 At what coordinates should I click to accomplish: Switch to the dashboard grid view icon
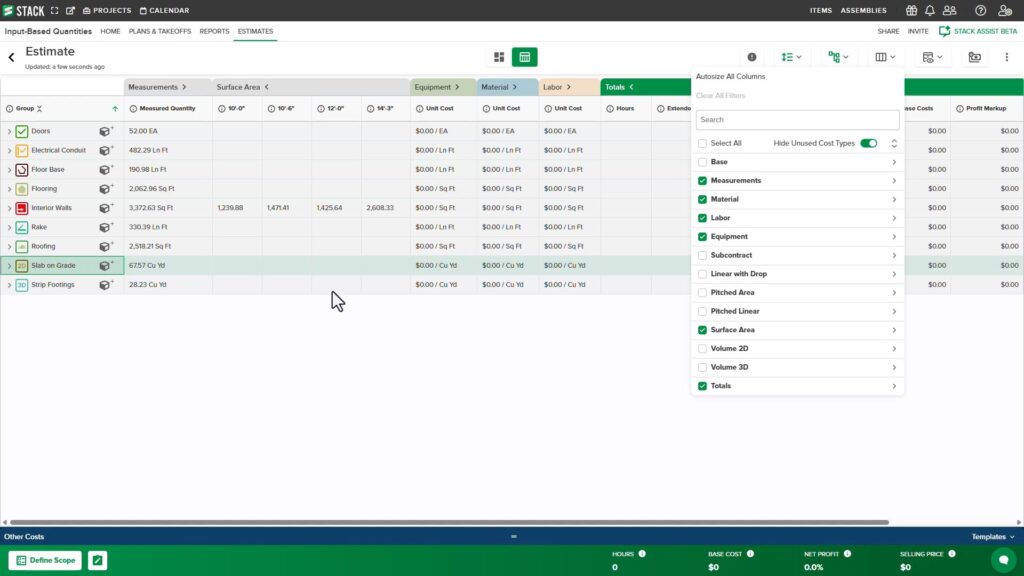[500, 57]
